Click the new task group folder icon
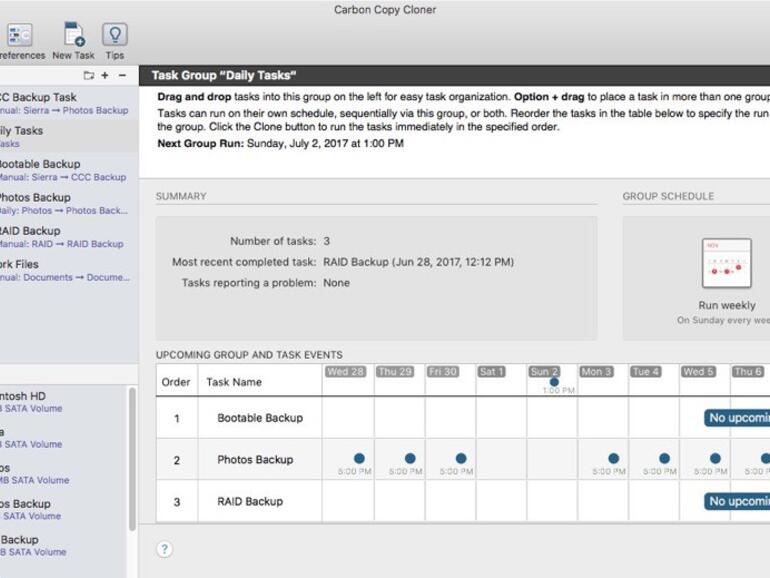 [x=88, y=75]
